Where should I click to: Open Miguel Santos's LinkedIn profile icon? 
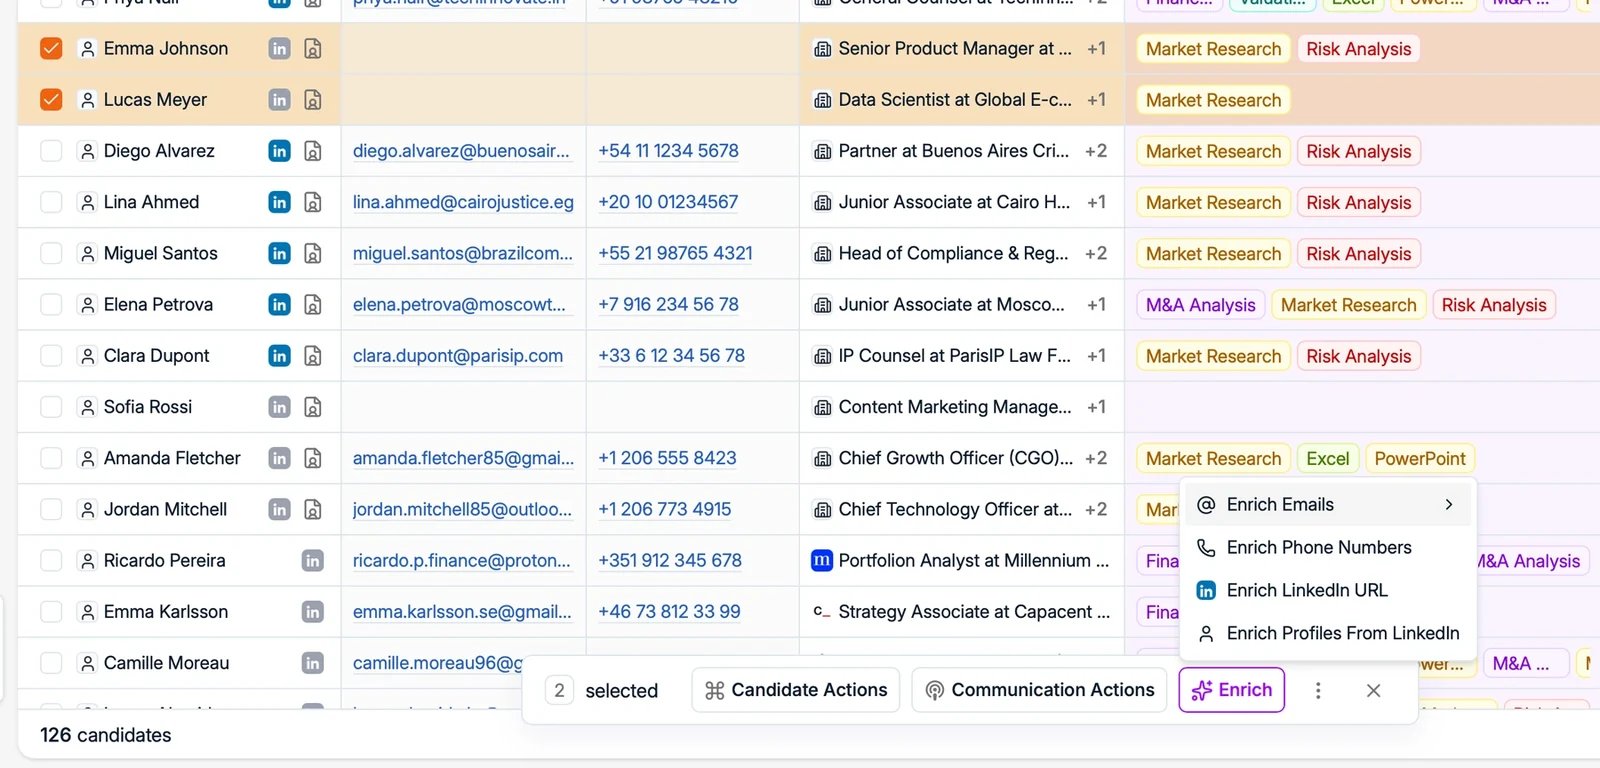coord(280,254)
